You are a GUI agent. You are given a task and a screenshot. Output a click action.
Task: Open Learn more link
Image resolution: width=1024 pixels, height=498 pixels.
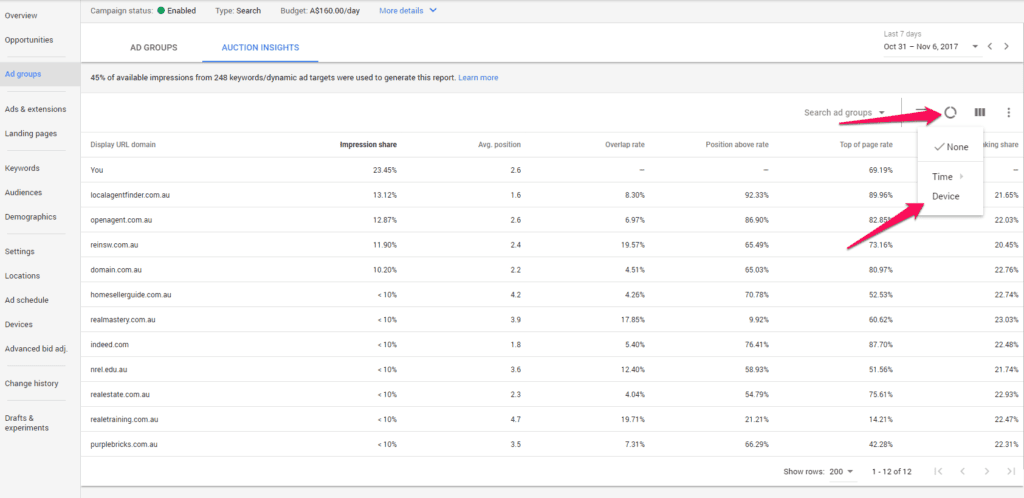[x=478, y=78]
